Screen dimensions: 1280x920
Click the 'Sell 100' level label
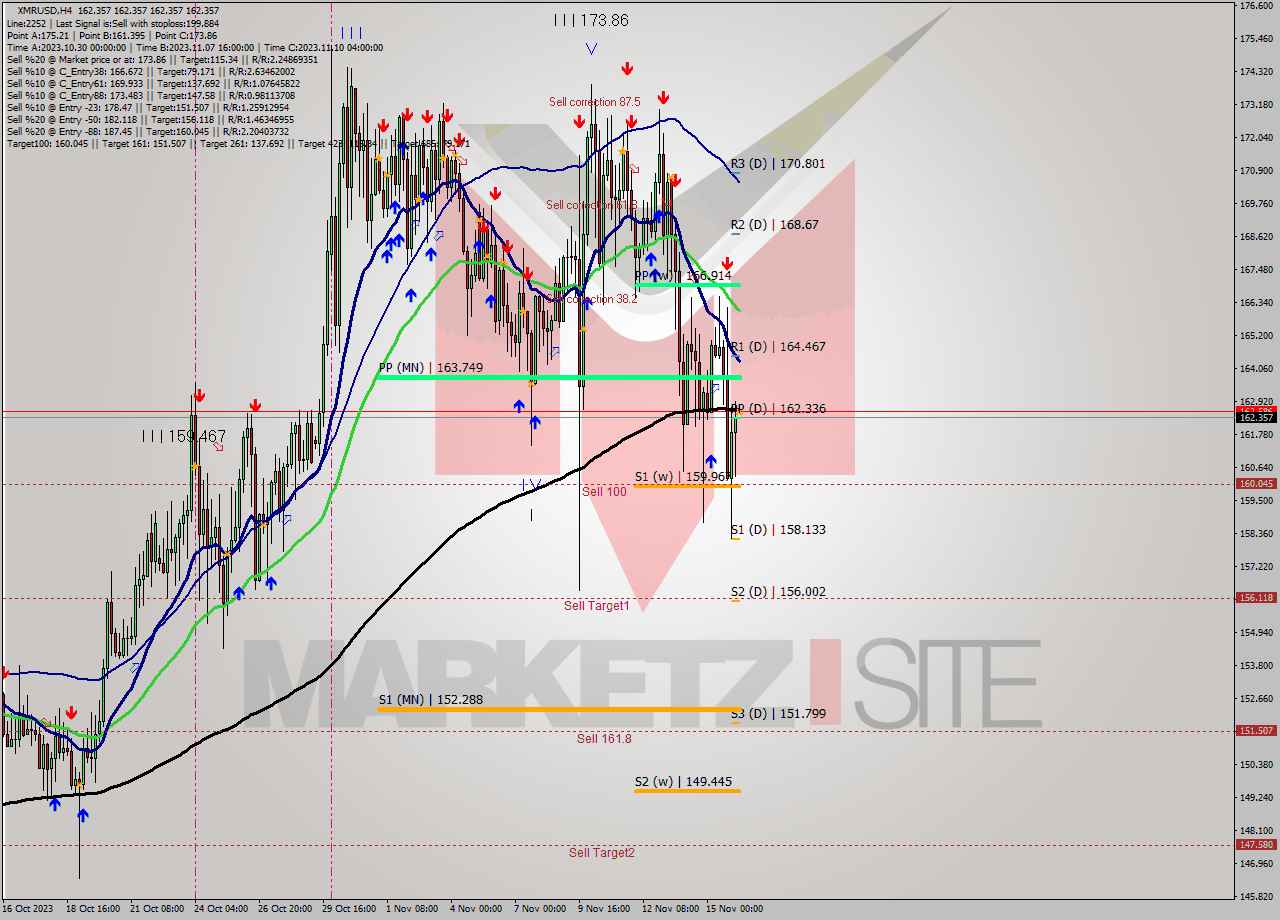click(x=604, y=492)
